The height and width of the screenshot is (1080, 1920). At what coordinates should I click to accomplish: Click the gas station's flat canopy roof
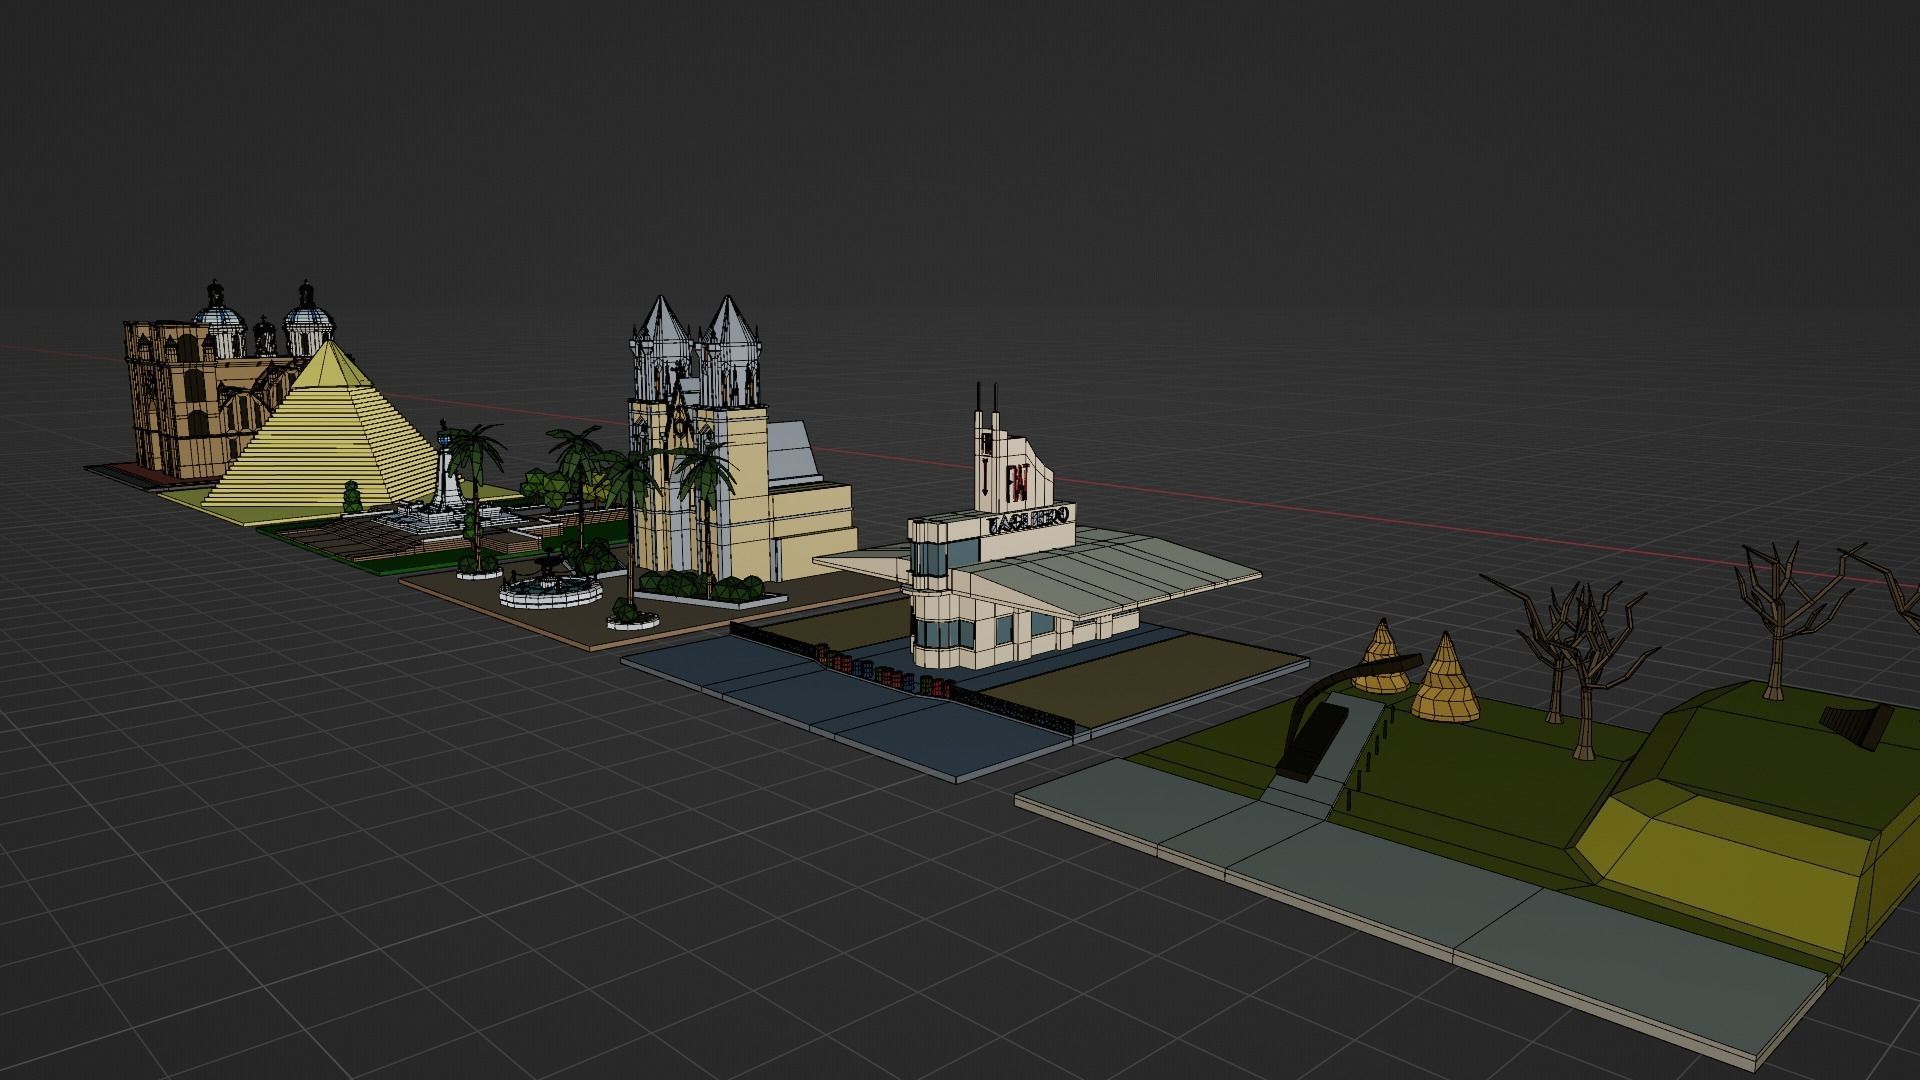pyautogui.click(x=1120, y=575)
